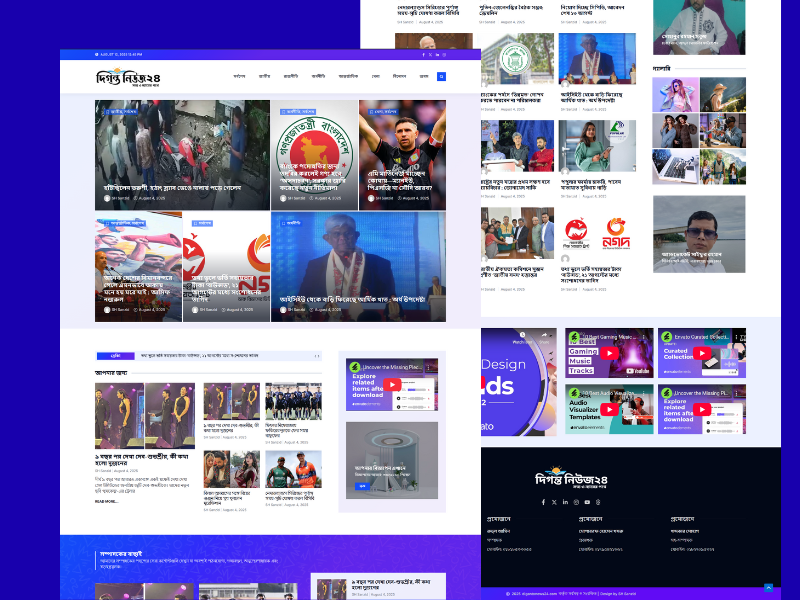Click the blue headline ticker label
Screen dimensions: 800x600
click(x=116, y=356)
